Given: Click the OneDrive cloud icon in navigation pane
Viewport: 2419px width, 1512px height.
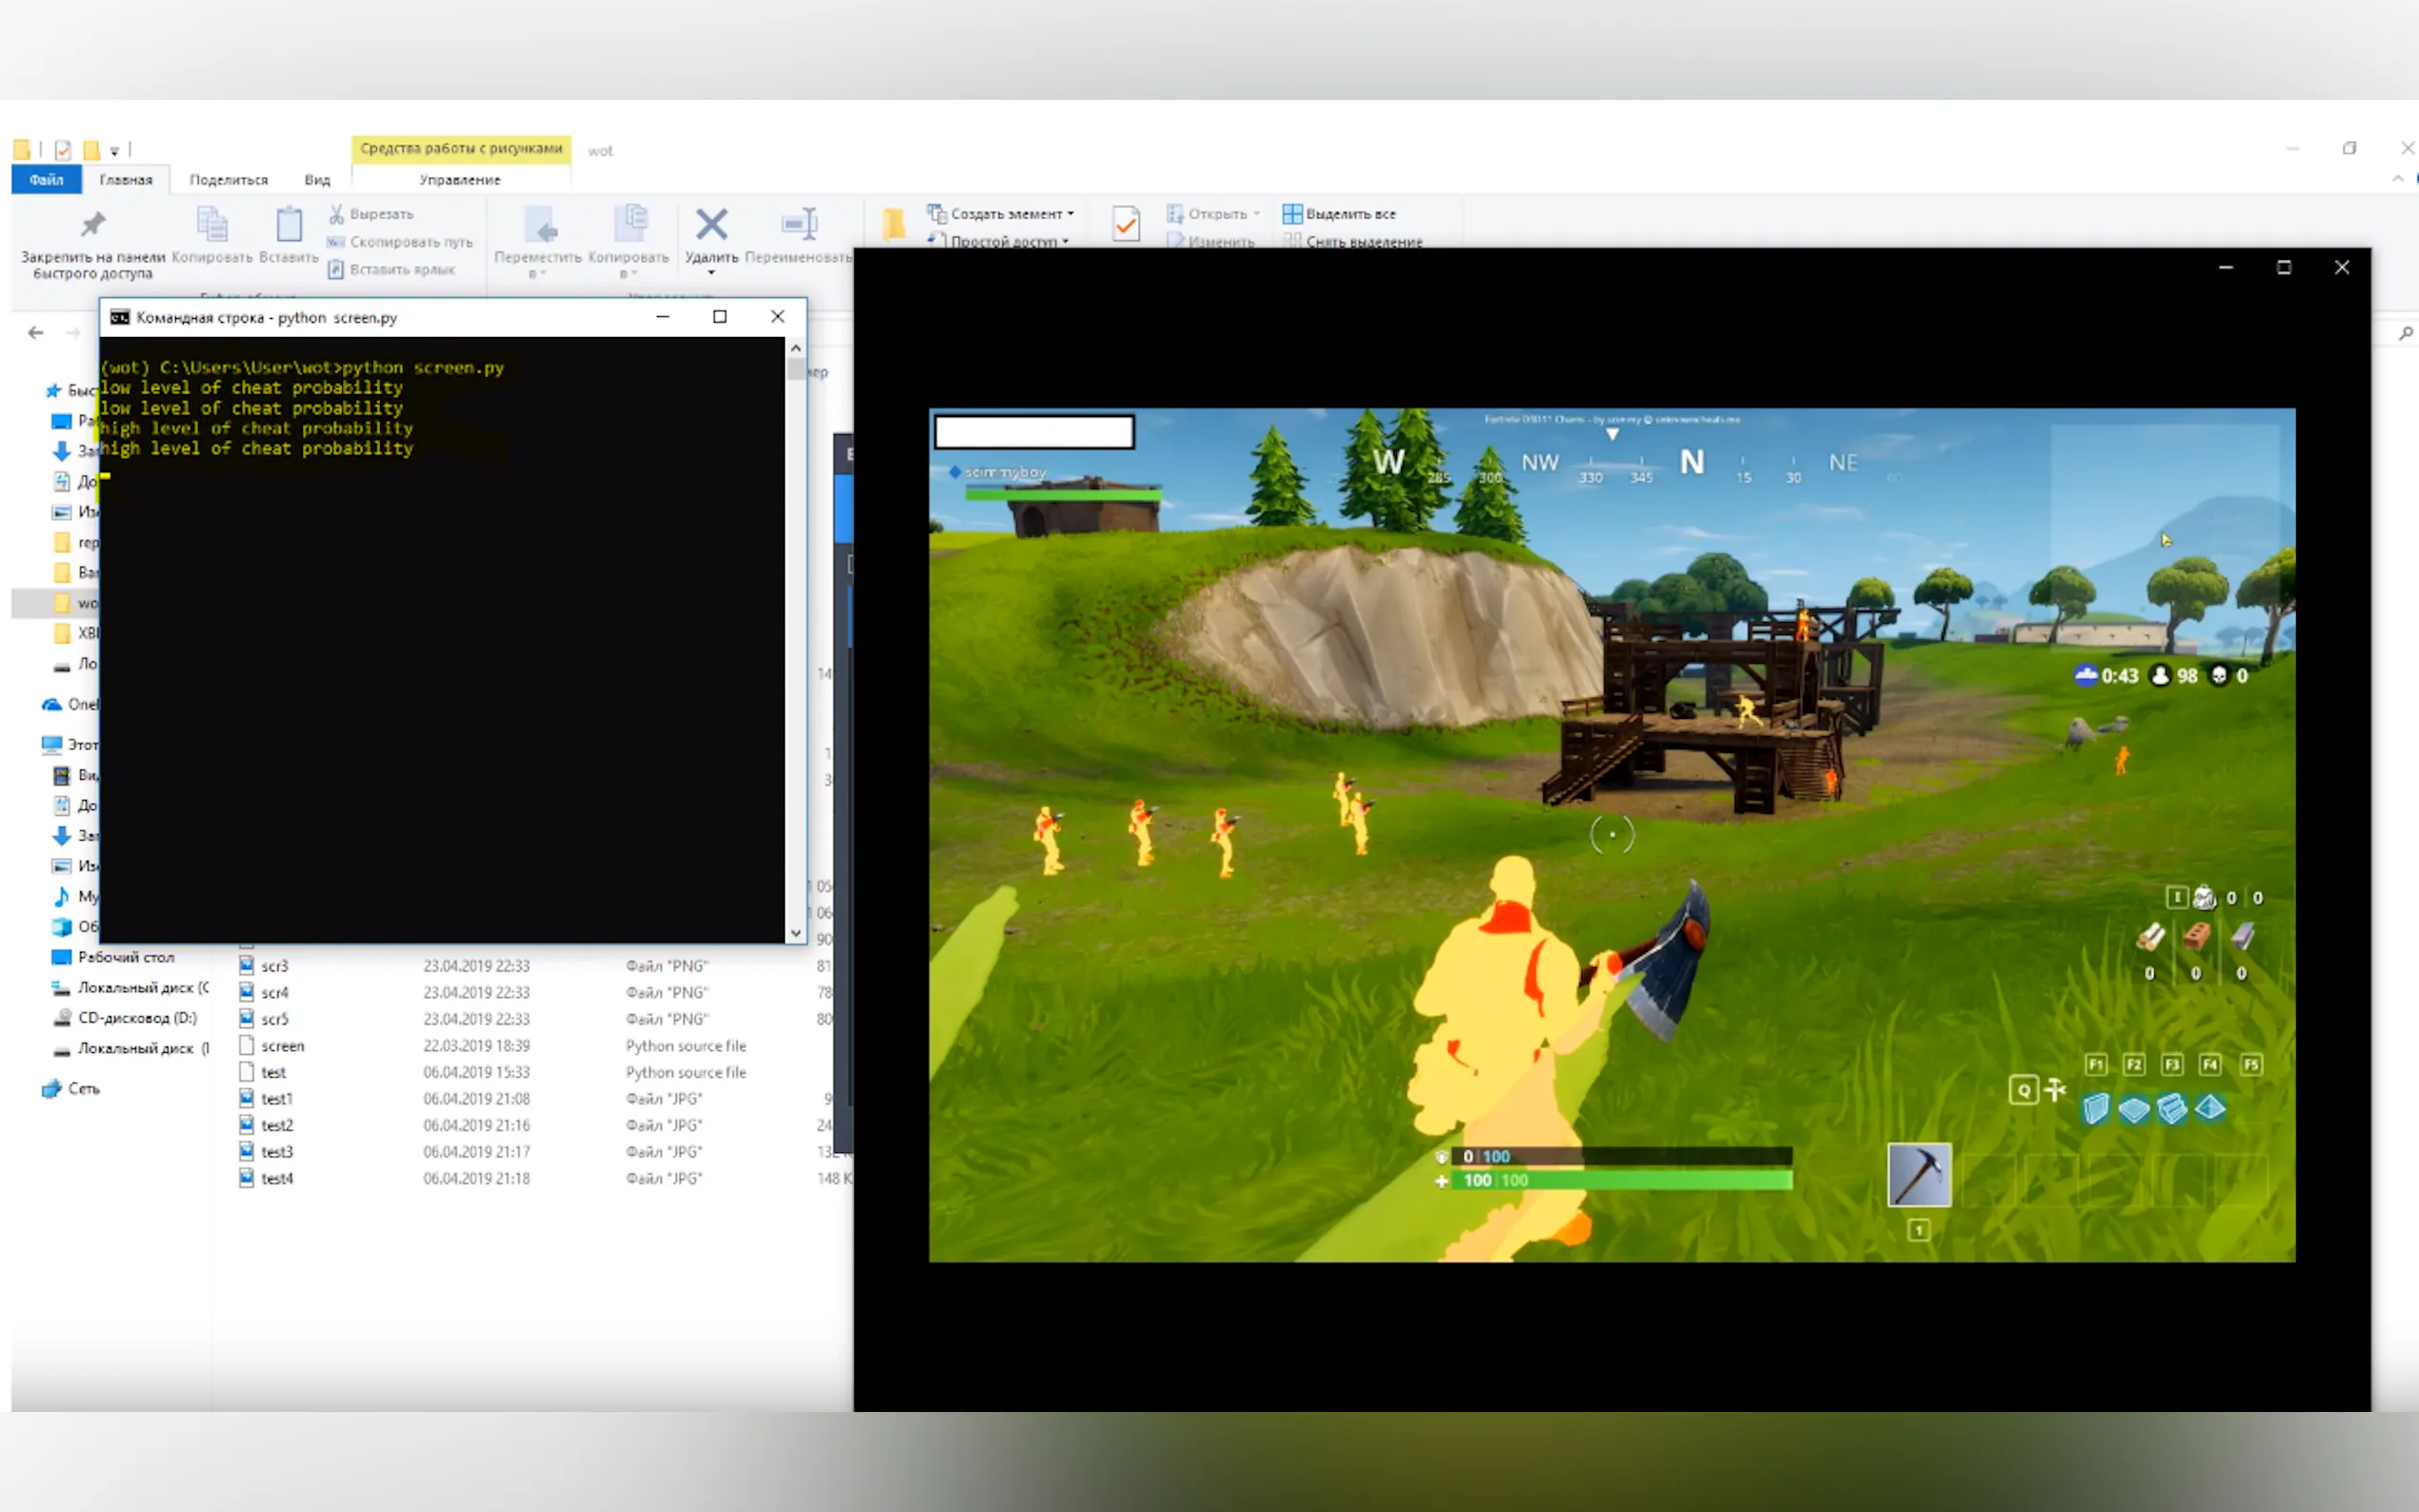Looking at the screenshot, I should coord(52,705).
